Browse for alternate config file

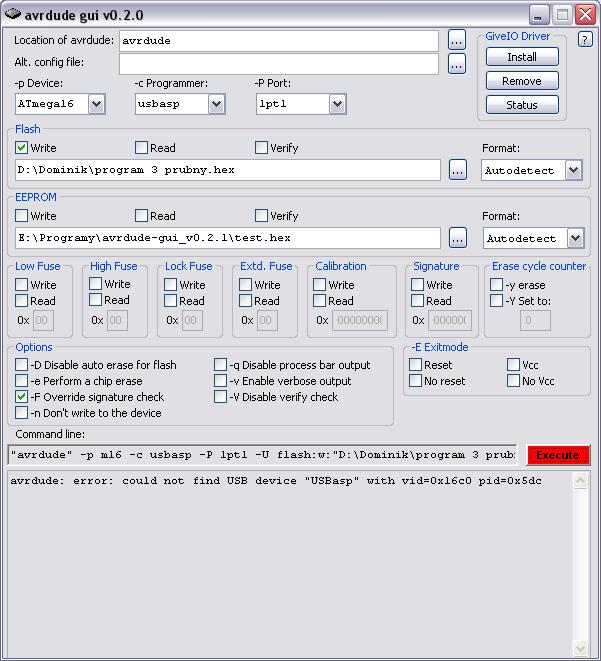[456, 64]
